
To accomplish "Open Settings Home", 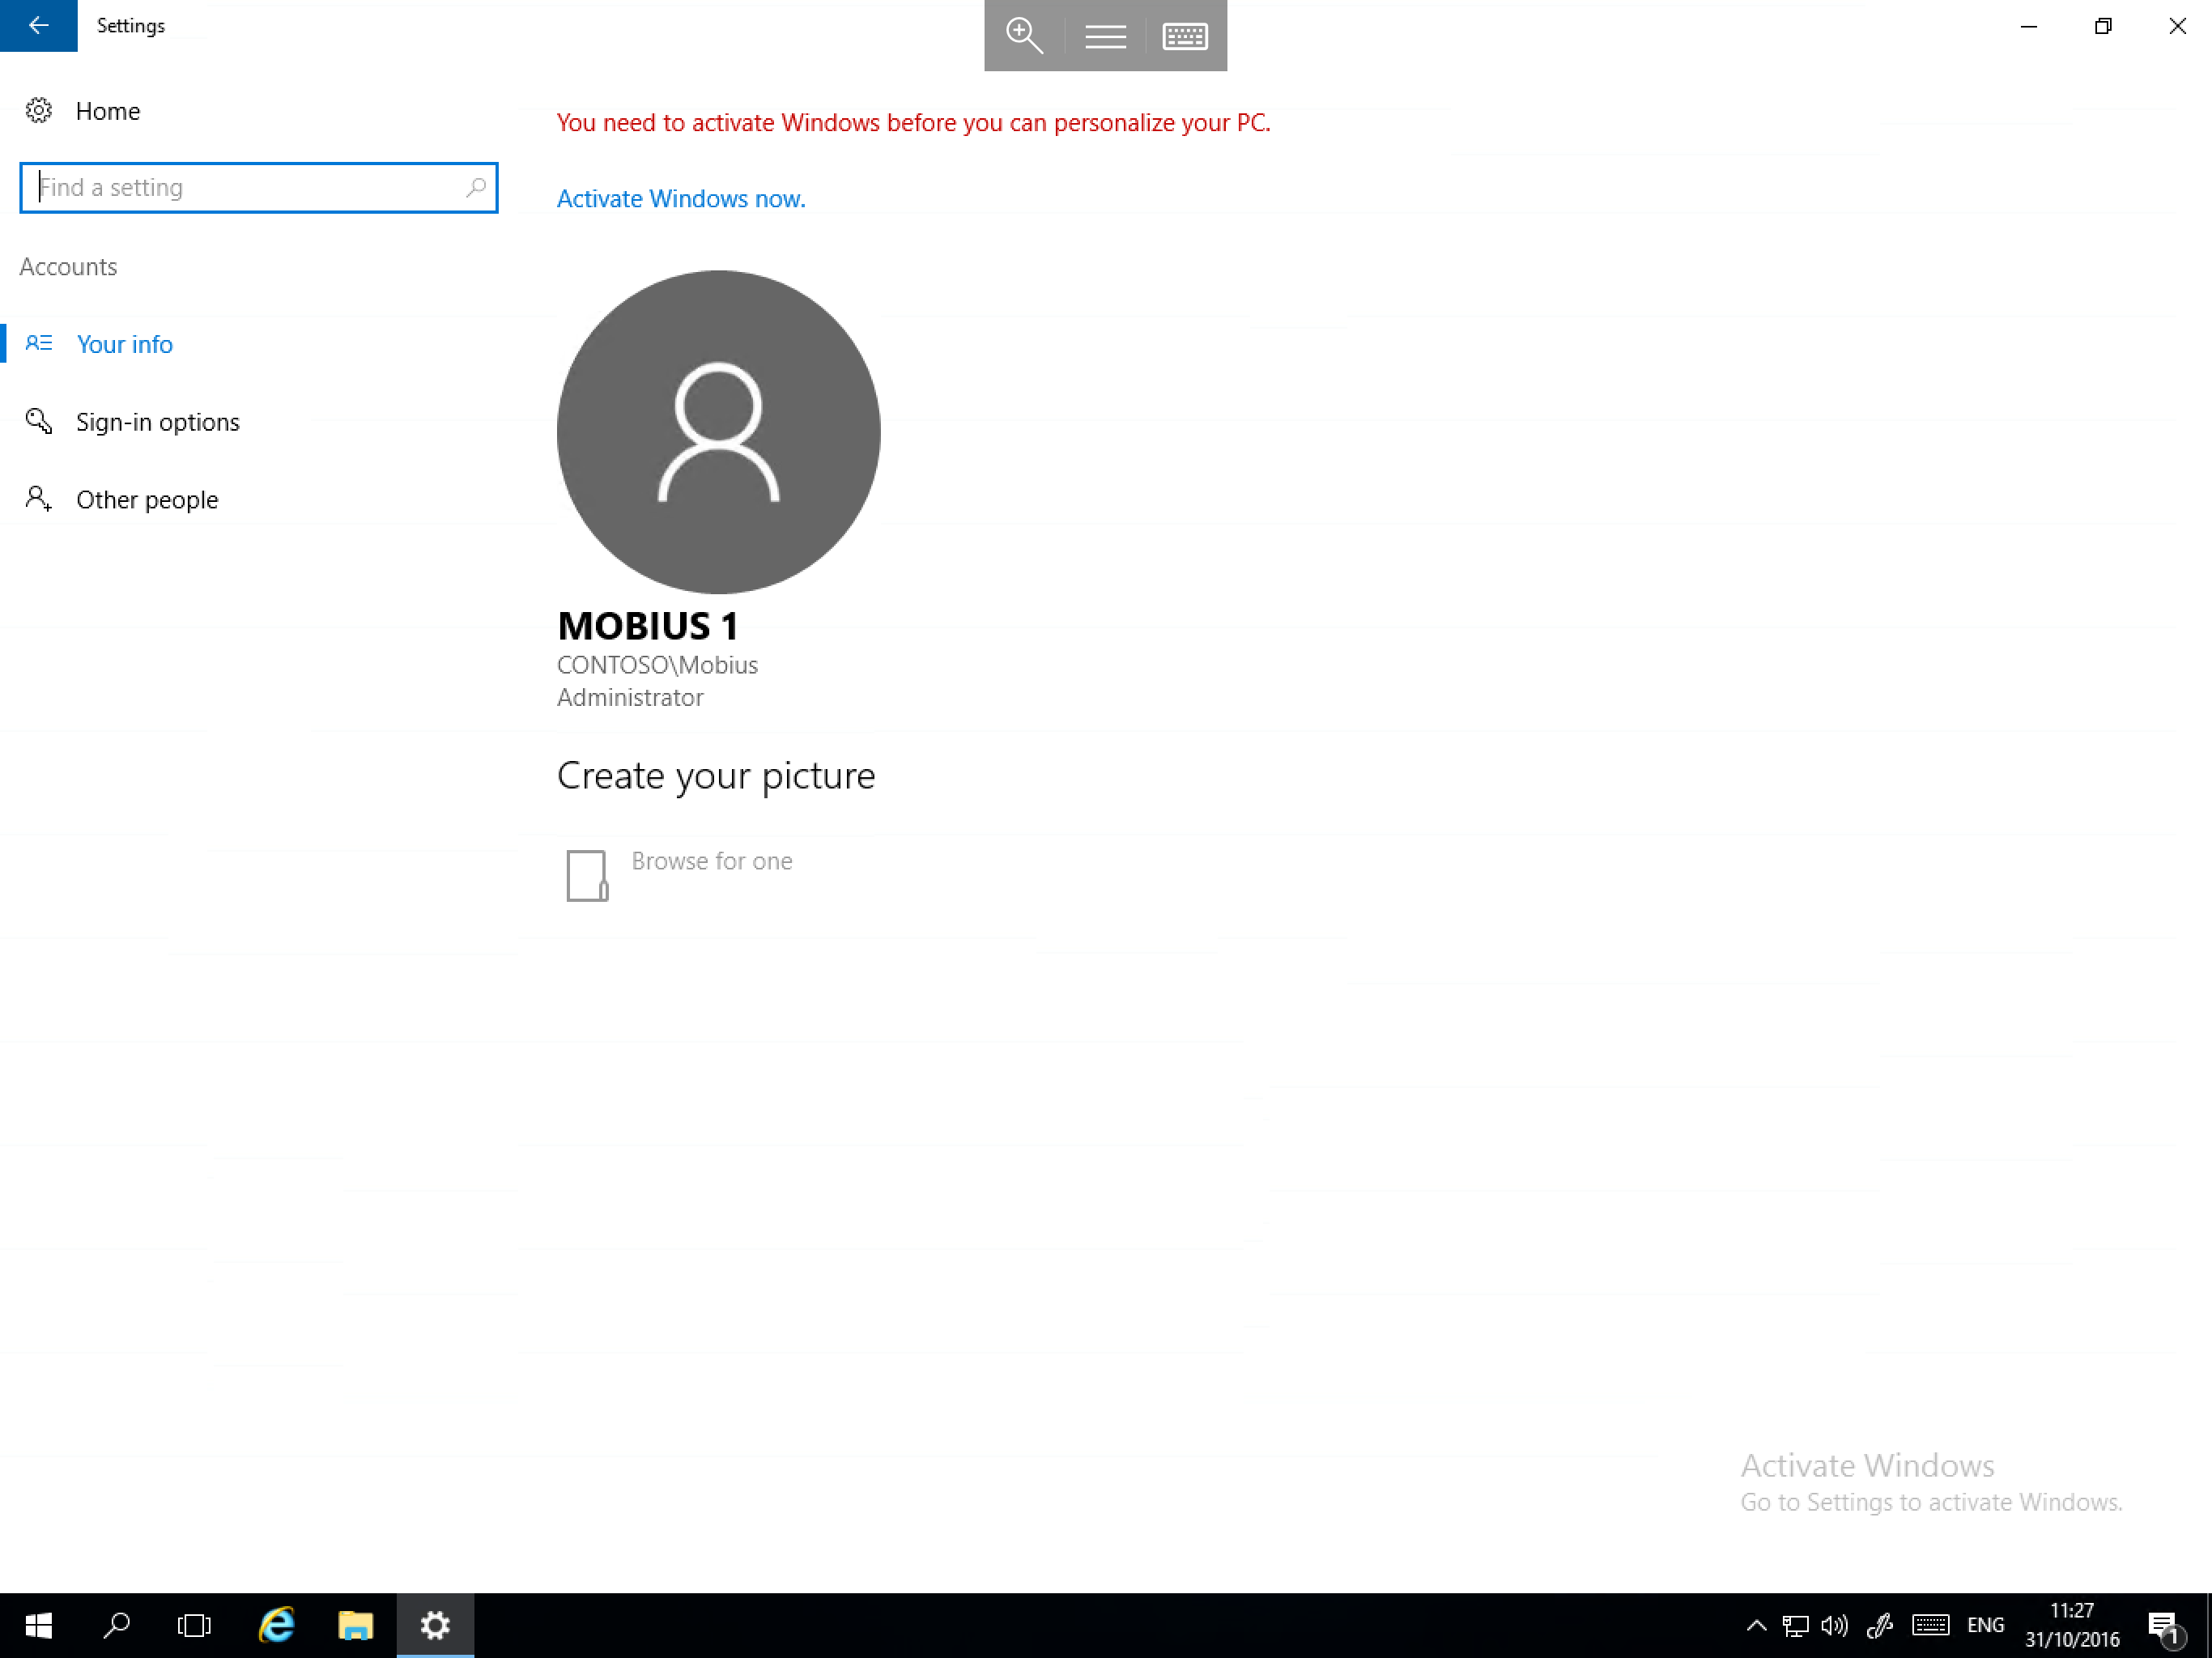I will click(x=107, y=111).
